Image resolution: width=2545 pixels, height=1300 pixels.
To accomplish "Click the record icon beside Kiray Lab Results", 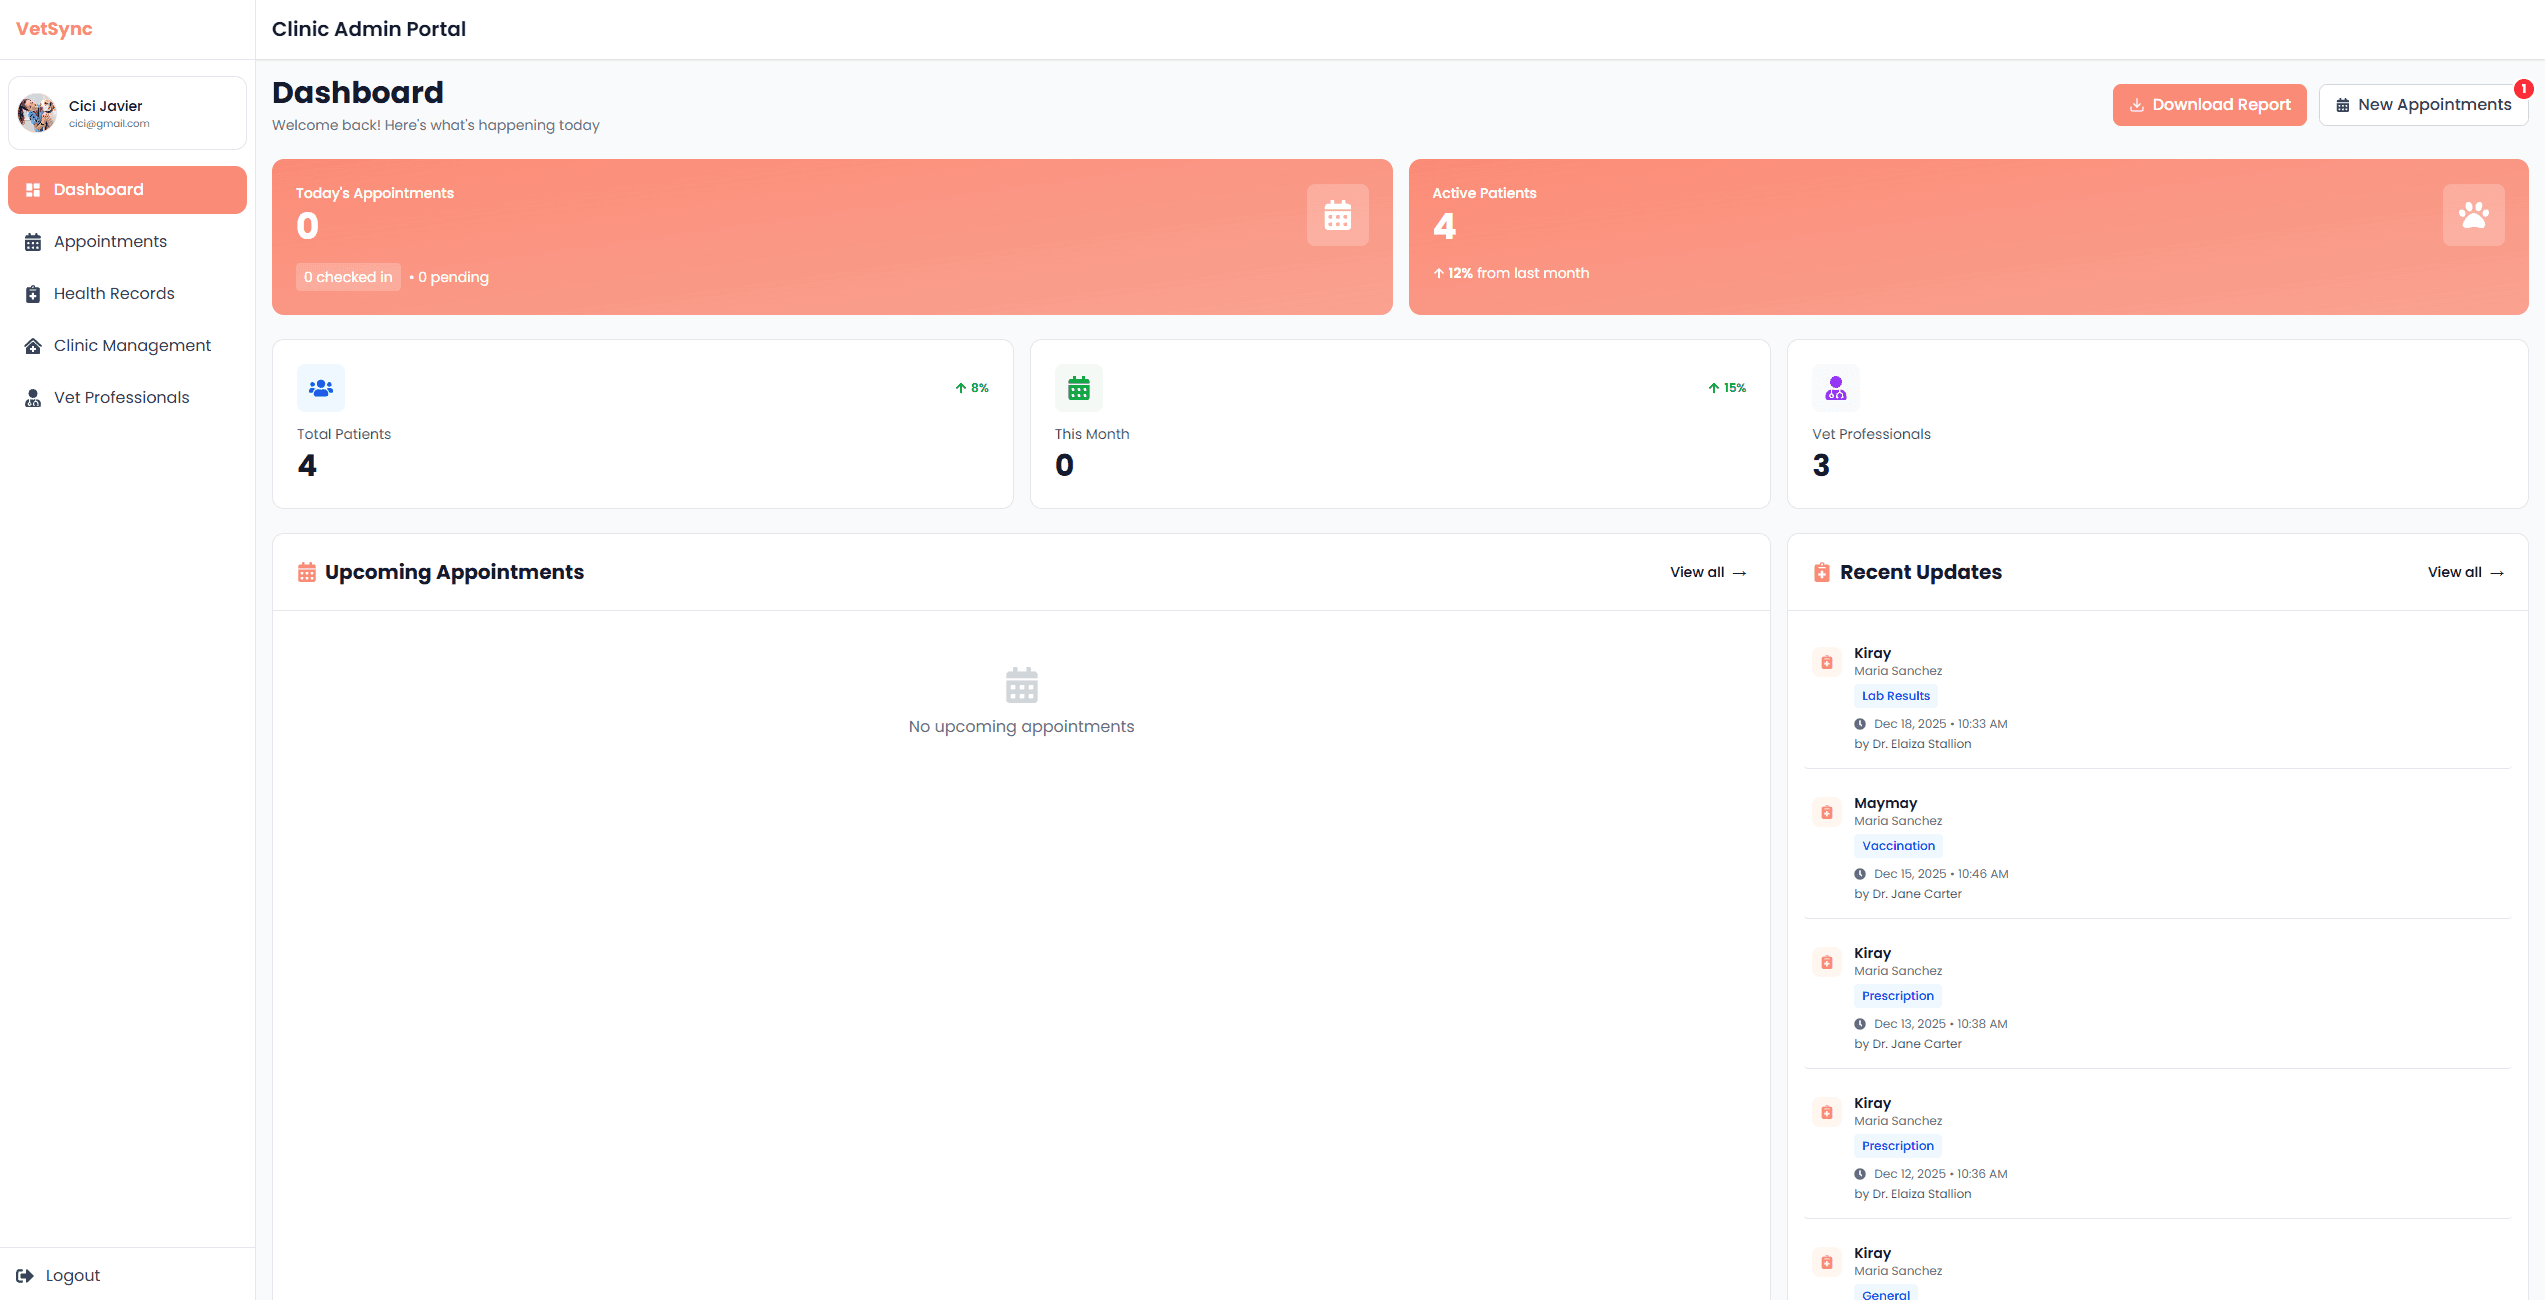I will (1827, 663).
